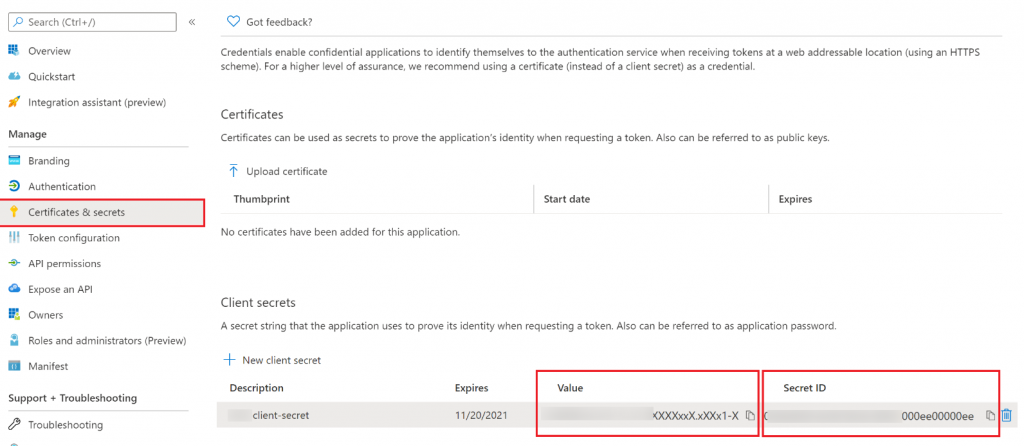Click Got feedback? heart link
The image size is (1024, 446).
pyautogui.click(x=269, y=22)
